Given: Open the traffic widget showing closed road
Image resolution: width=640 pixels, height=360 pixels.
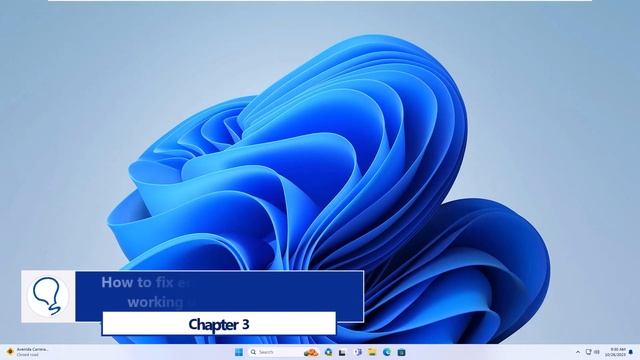Looking at the screenshot, I should pyautogui.click(x=27, y=352).
